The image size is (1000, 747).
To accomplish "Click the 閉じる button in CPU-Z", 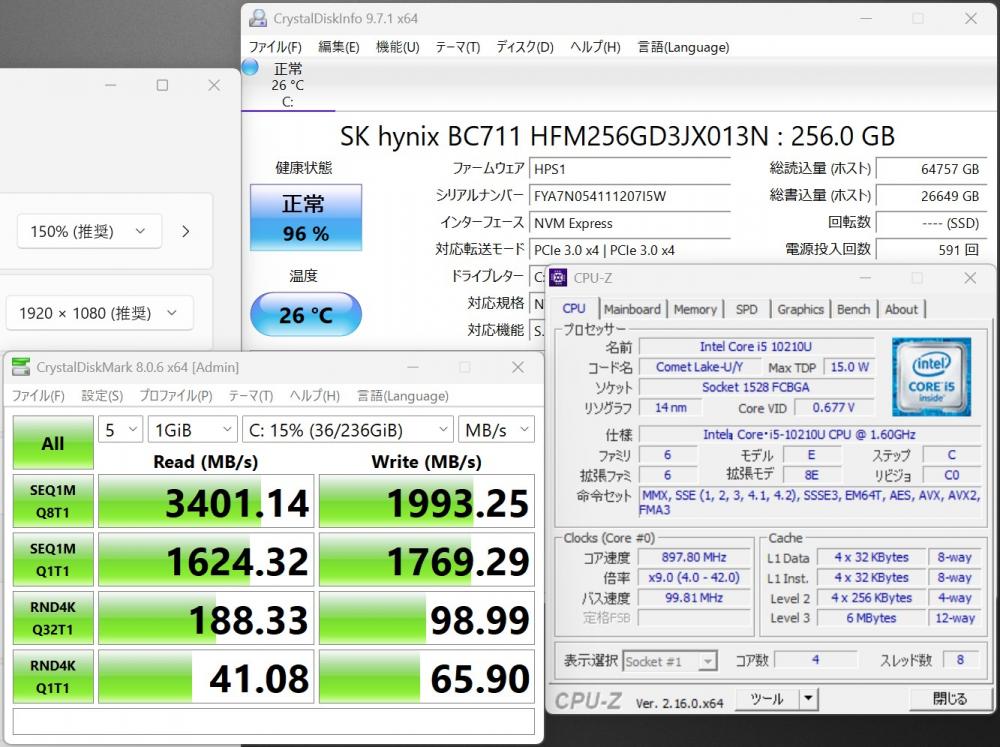I will [949, 699].
